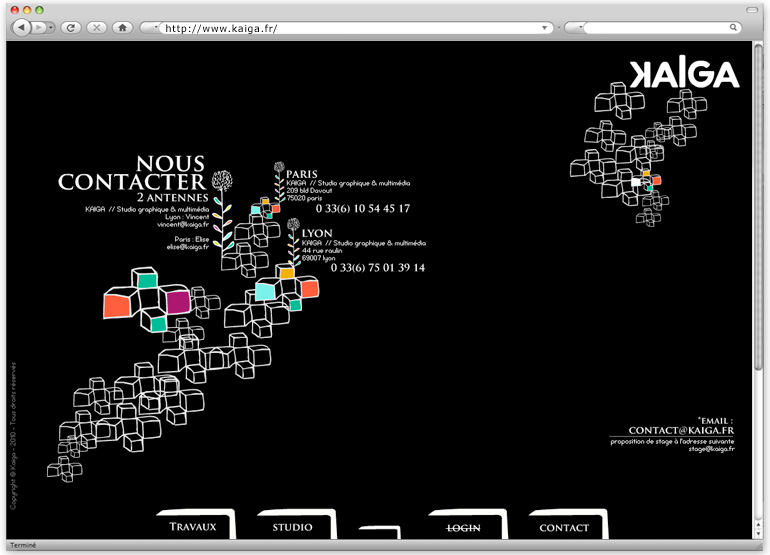This screenshot has width=770, height=555.
Task: Open the Login navigation tab
Action: click(467, 525)
